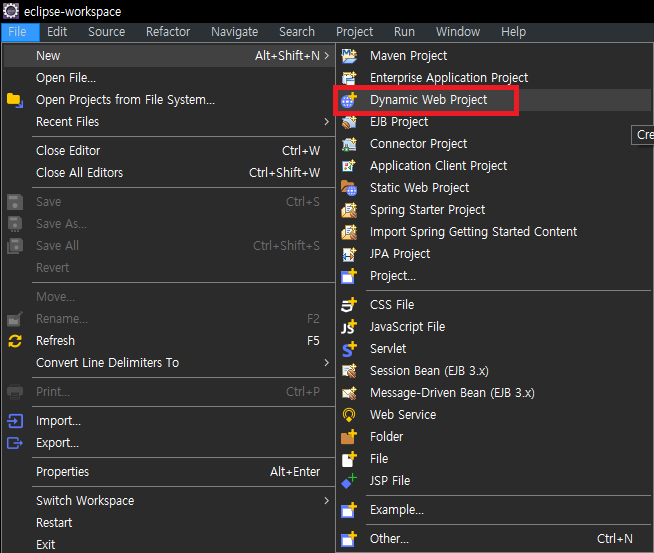Click the Other... wizard icon
654x553 pixels.
pyautogui.click(x=349, y=539)
